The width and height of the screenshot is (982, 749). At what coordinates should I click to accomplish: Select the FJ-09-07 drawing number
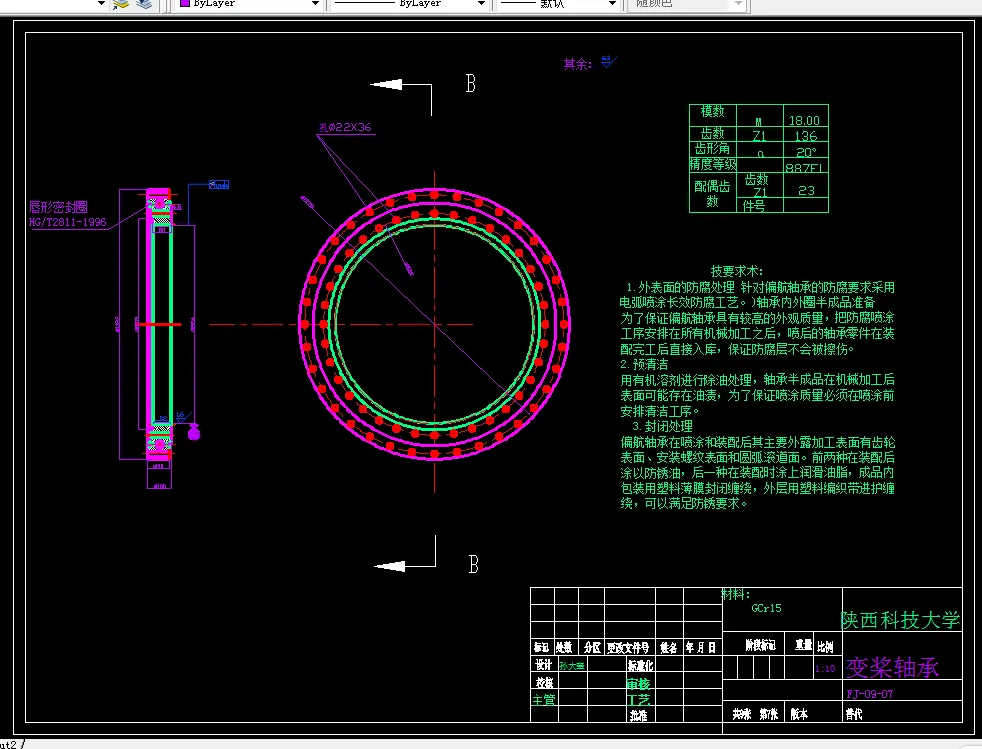pyautogui.click(x=870, y=694)
